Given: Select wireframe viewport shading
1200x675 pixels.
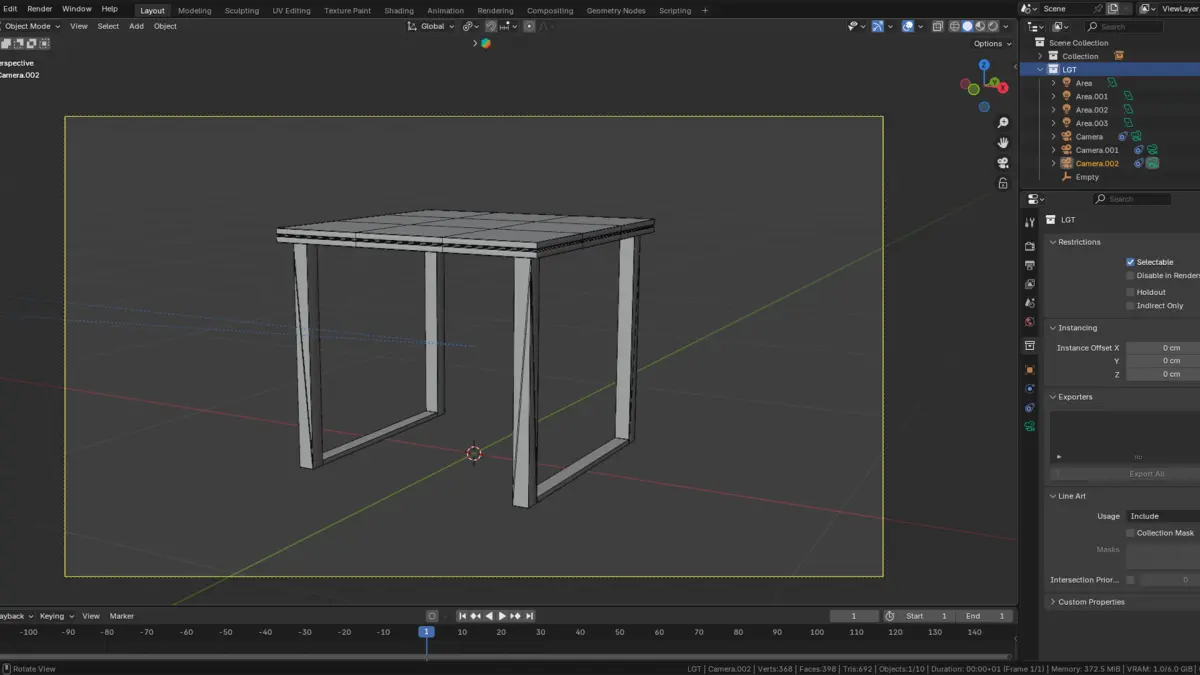Looking at the screenshot, I should 955,26.
